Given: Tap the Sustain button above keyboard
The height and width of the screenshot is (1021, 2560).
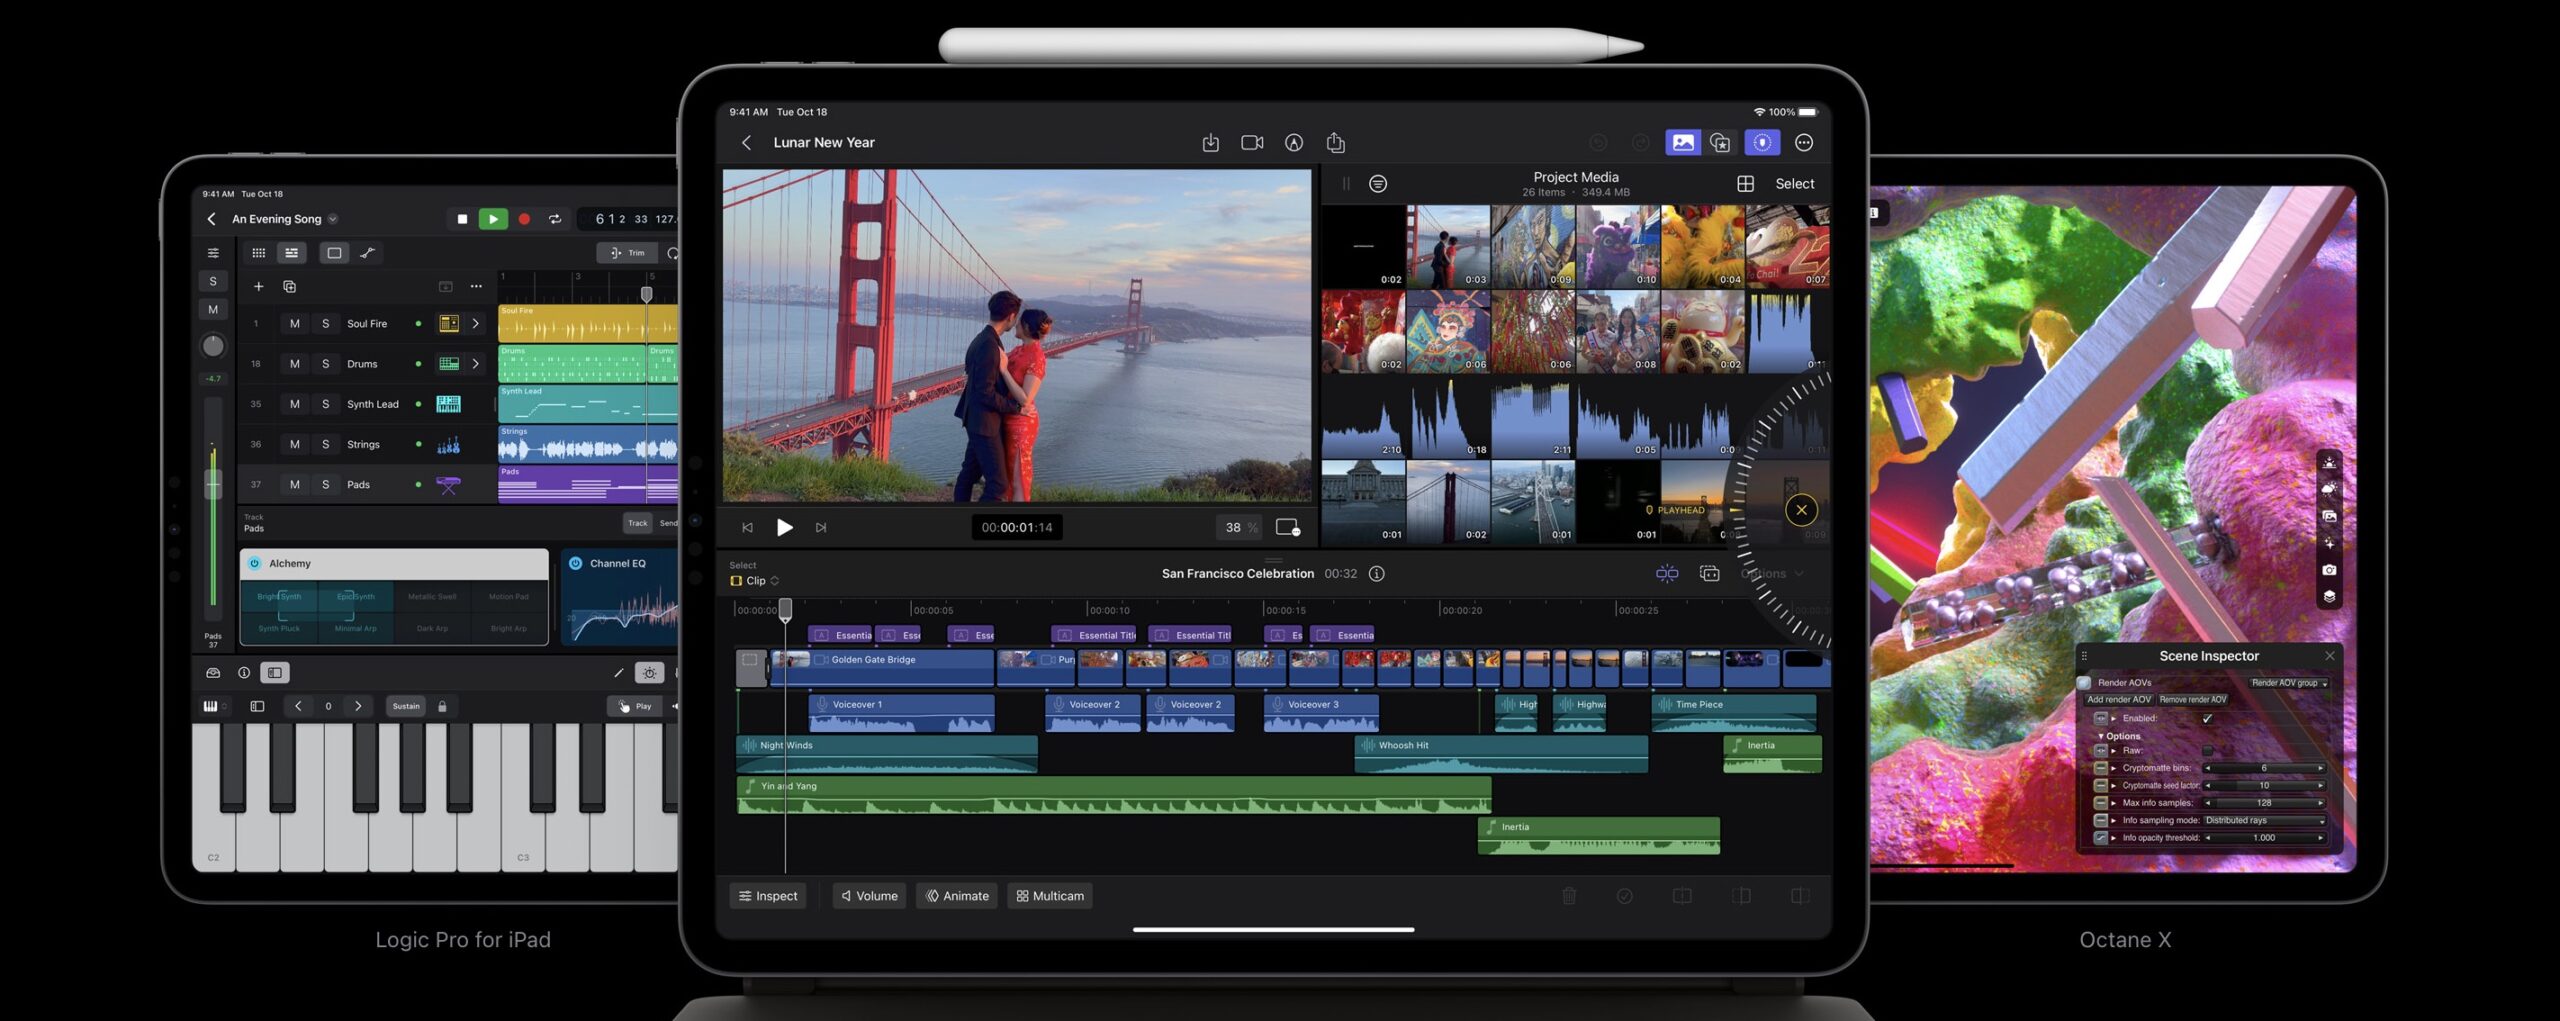Looking at the screenshot, I should (406, 706).
